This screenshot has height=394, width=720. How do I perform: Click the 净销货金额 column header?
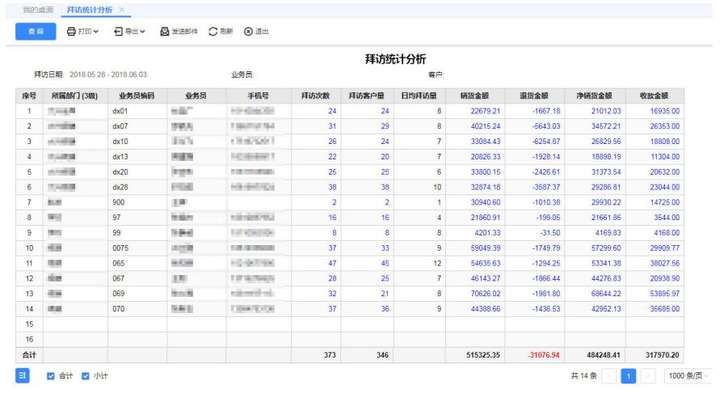pos(595,96)
